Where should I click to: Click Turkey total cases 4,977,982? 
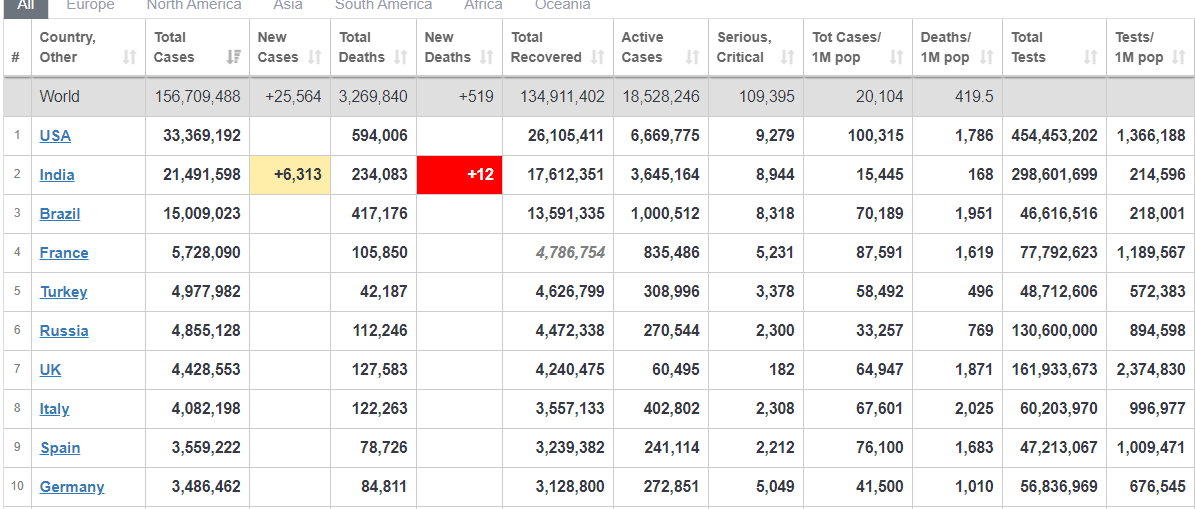point(206,292)
